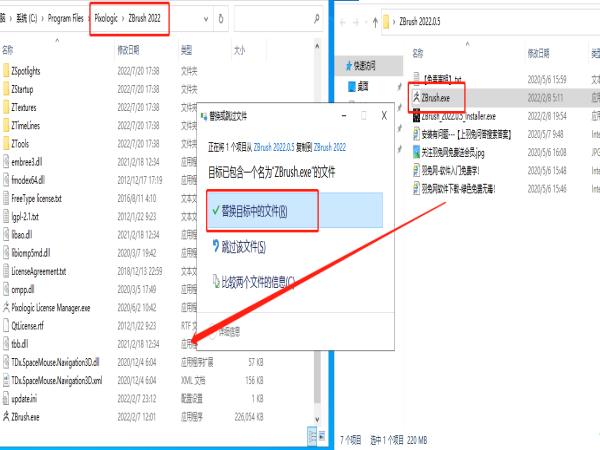Click the file icon of libao.dll
This screenshot has height=450, width=600.
click(6, 235)
